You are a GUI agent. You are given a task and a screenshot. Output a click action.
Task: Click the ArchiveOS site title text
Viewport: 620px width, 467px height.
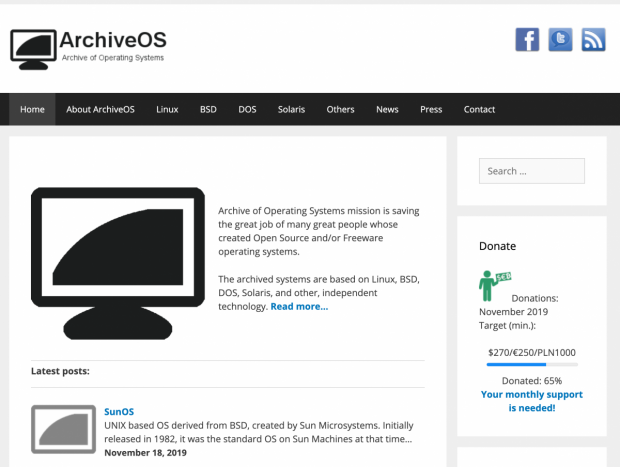(113, 40)
